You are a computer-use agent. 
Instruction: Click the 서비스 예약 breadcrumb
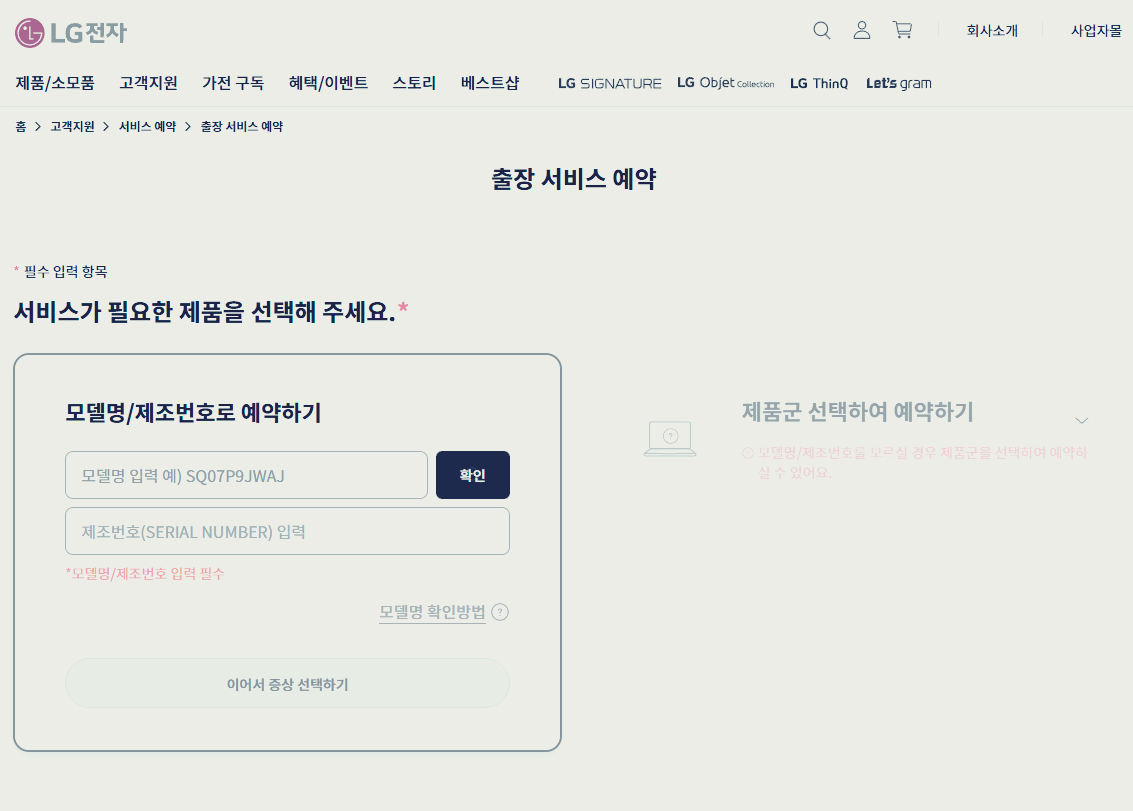point(147,126)
